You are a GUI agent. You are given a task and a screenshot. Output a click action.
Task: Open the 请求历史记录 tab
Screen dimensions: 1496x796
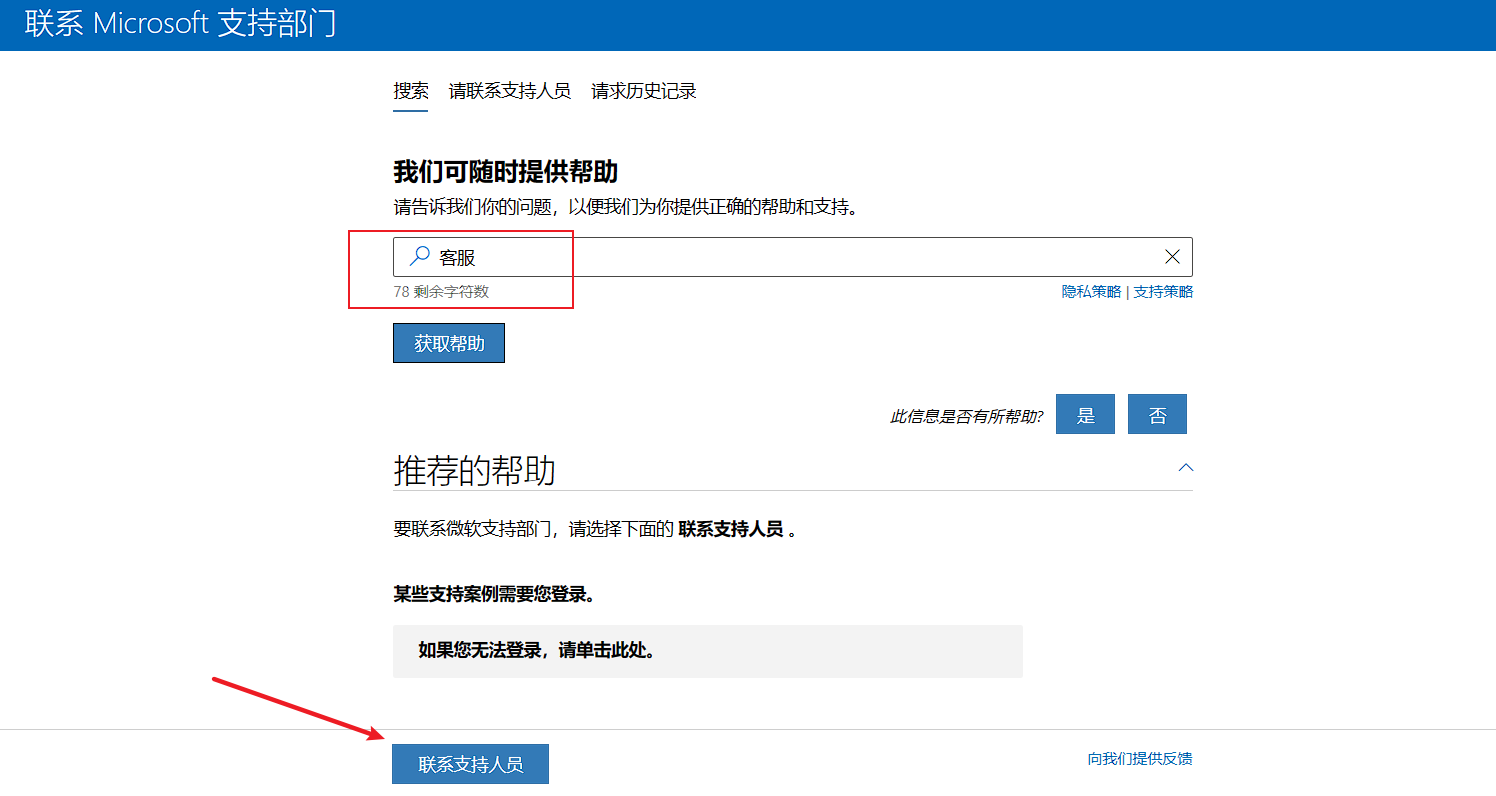click(x=644, y=91)
